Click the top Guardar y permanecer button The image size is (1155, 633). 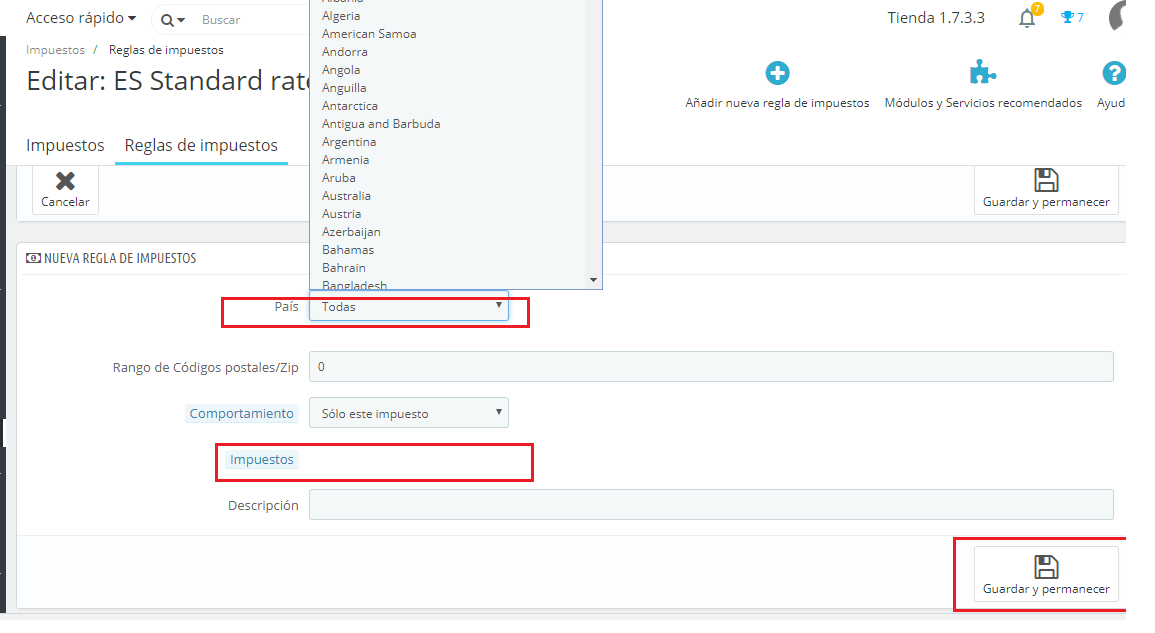coord(1046,189)
